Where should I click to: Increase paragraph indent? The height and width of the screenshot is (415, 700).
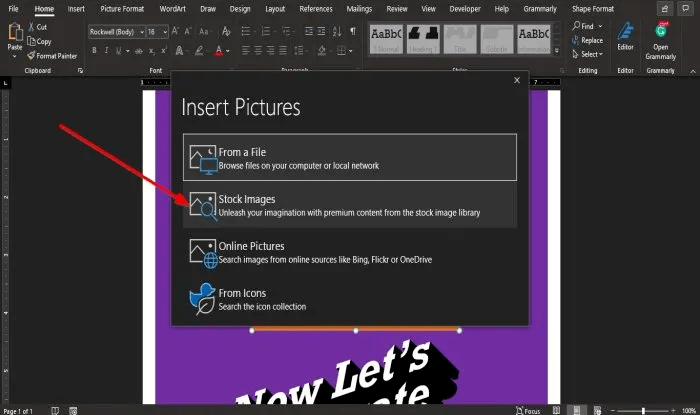(321, 31)
